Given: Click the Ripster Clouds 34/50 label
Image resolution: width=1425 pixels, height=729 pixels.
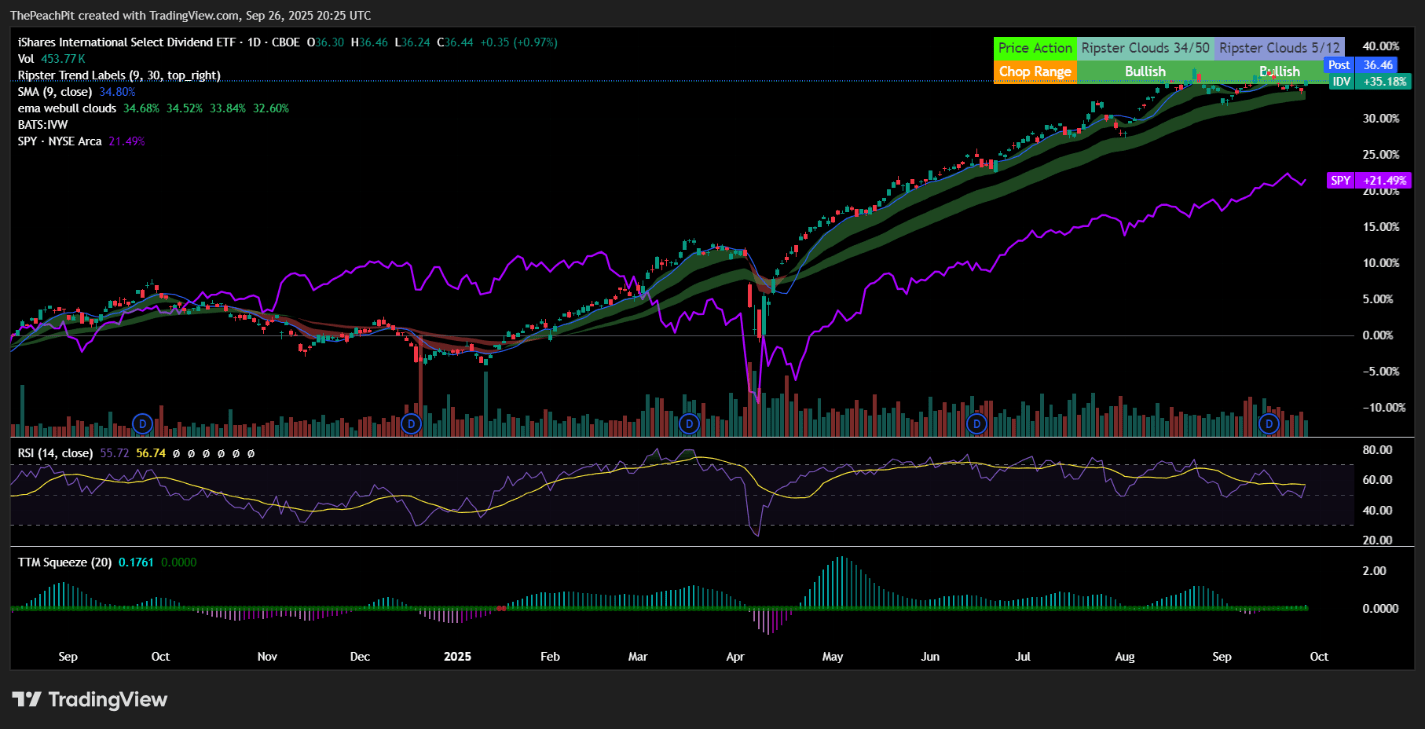Looking at the screenshot, I should 1146,47.
